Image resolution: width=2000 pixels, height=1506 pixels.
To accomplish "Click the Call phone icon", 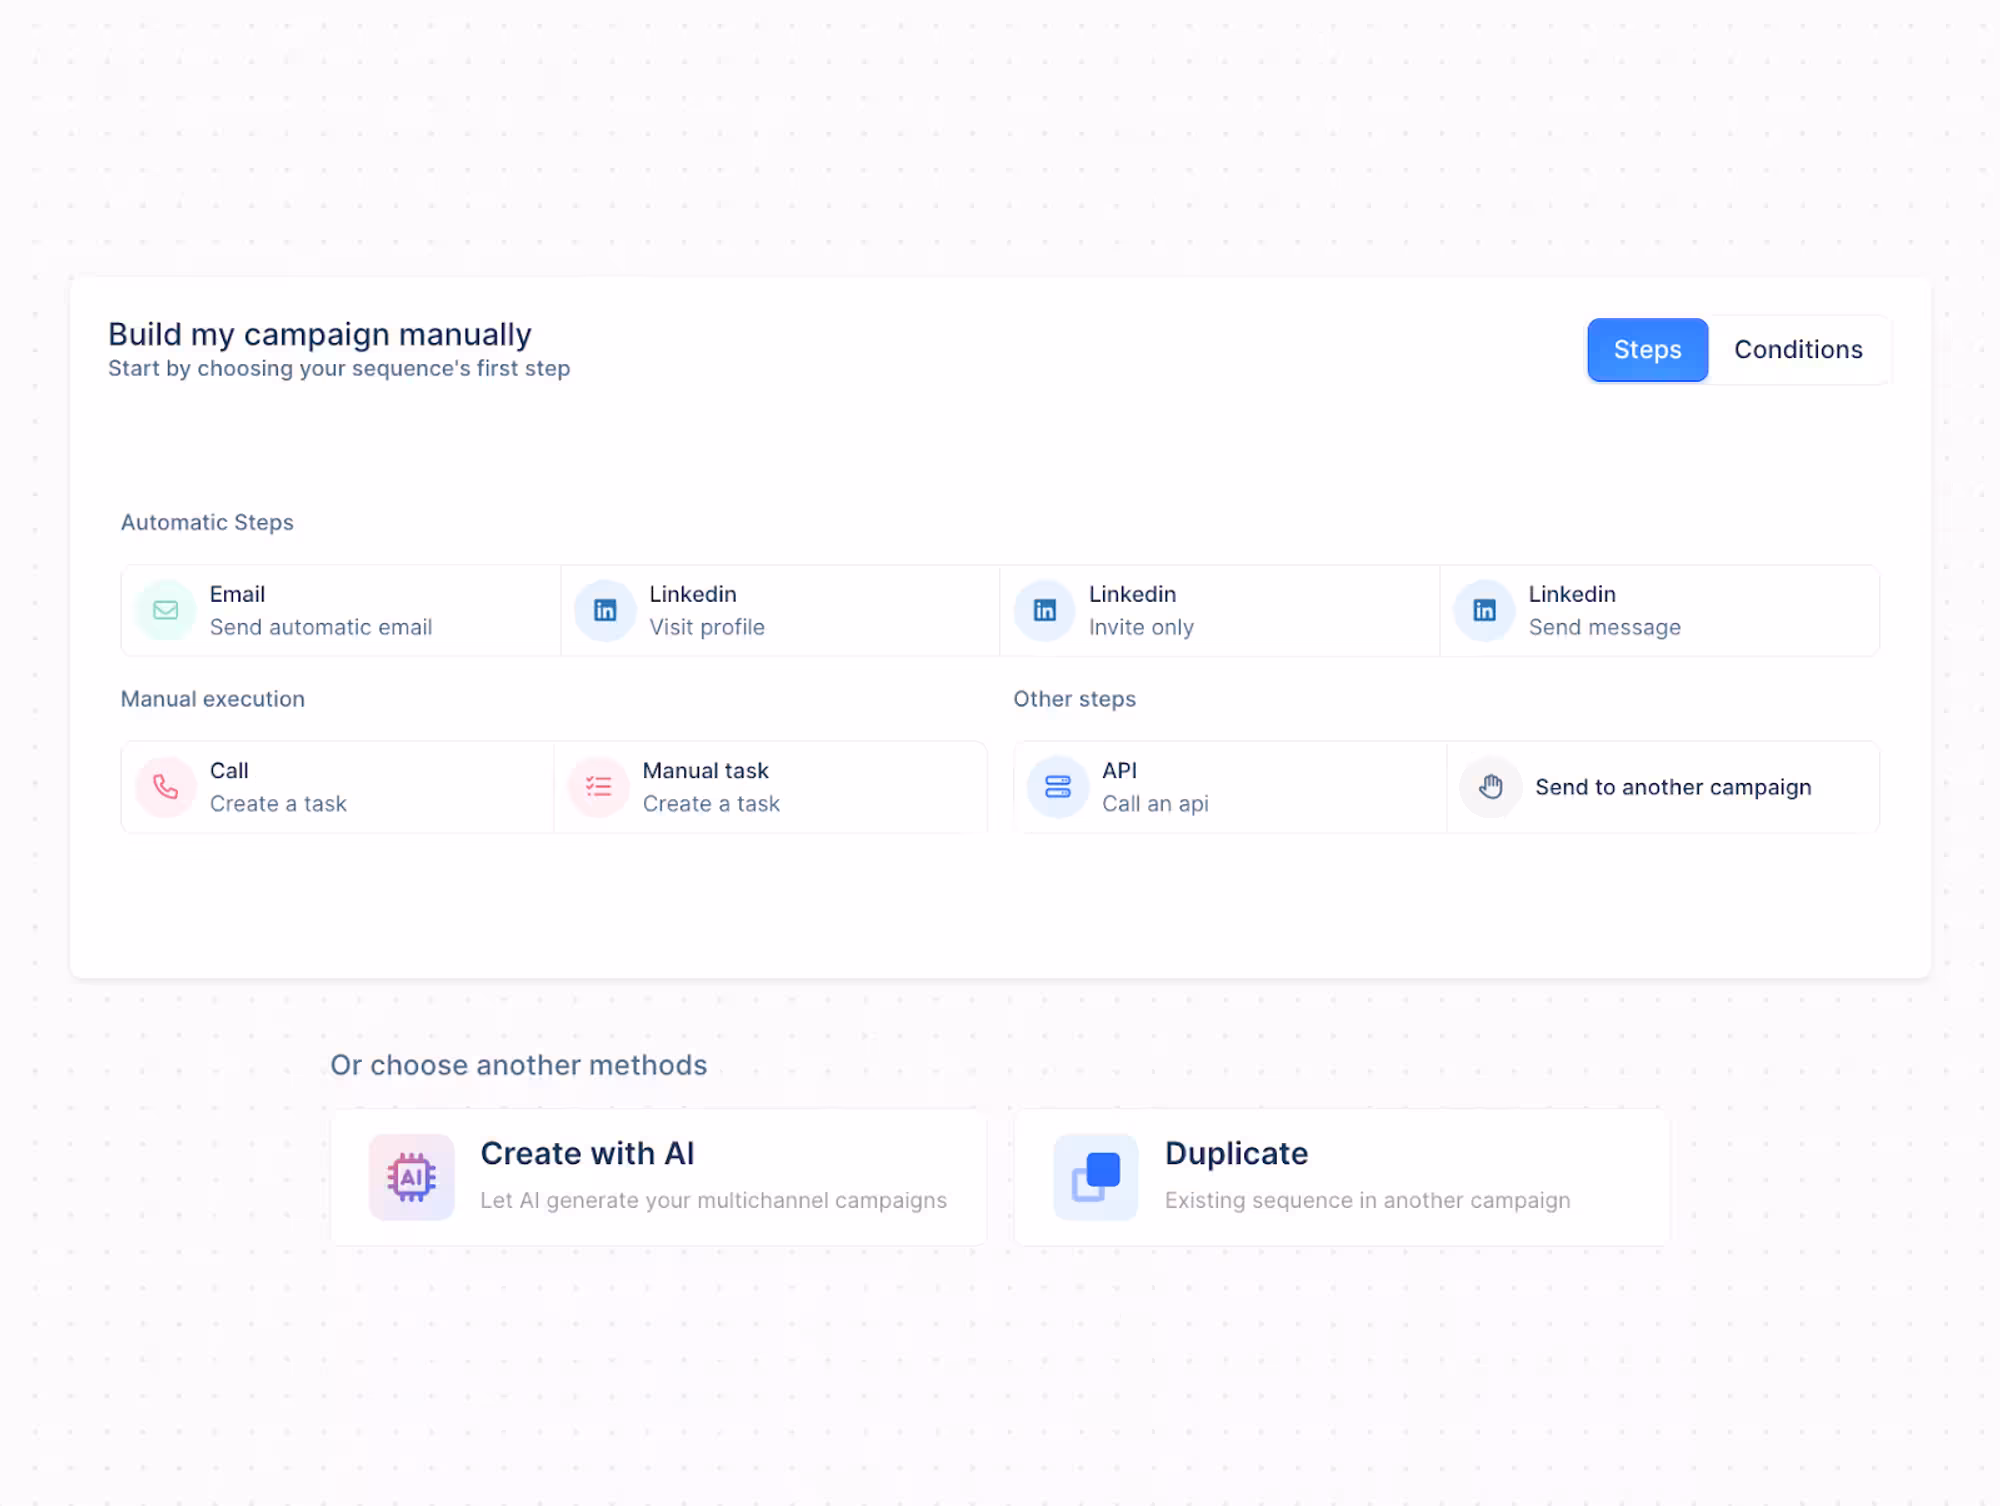I will [x=165, y=787].
